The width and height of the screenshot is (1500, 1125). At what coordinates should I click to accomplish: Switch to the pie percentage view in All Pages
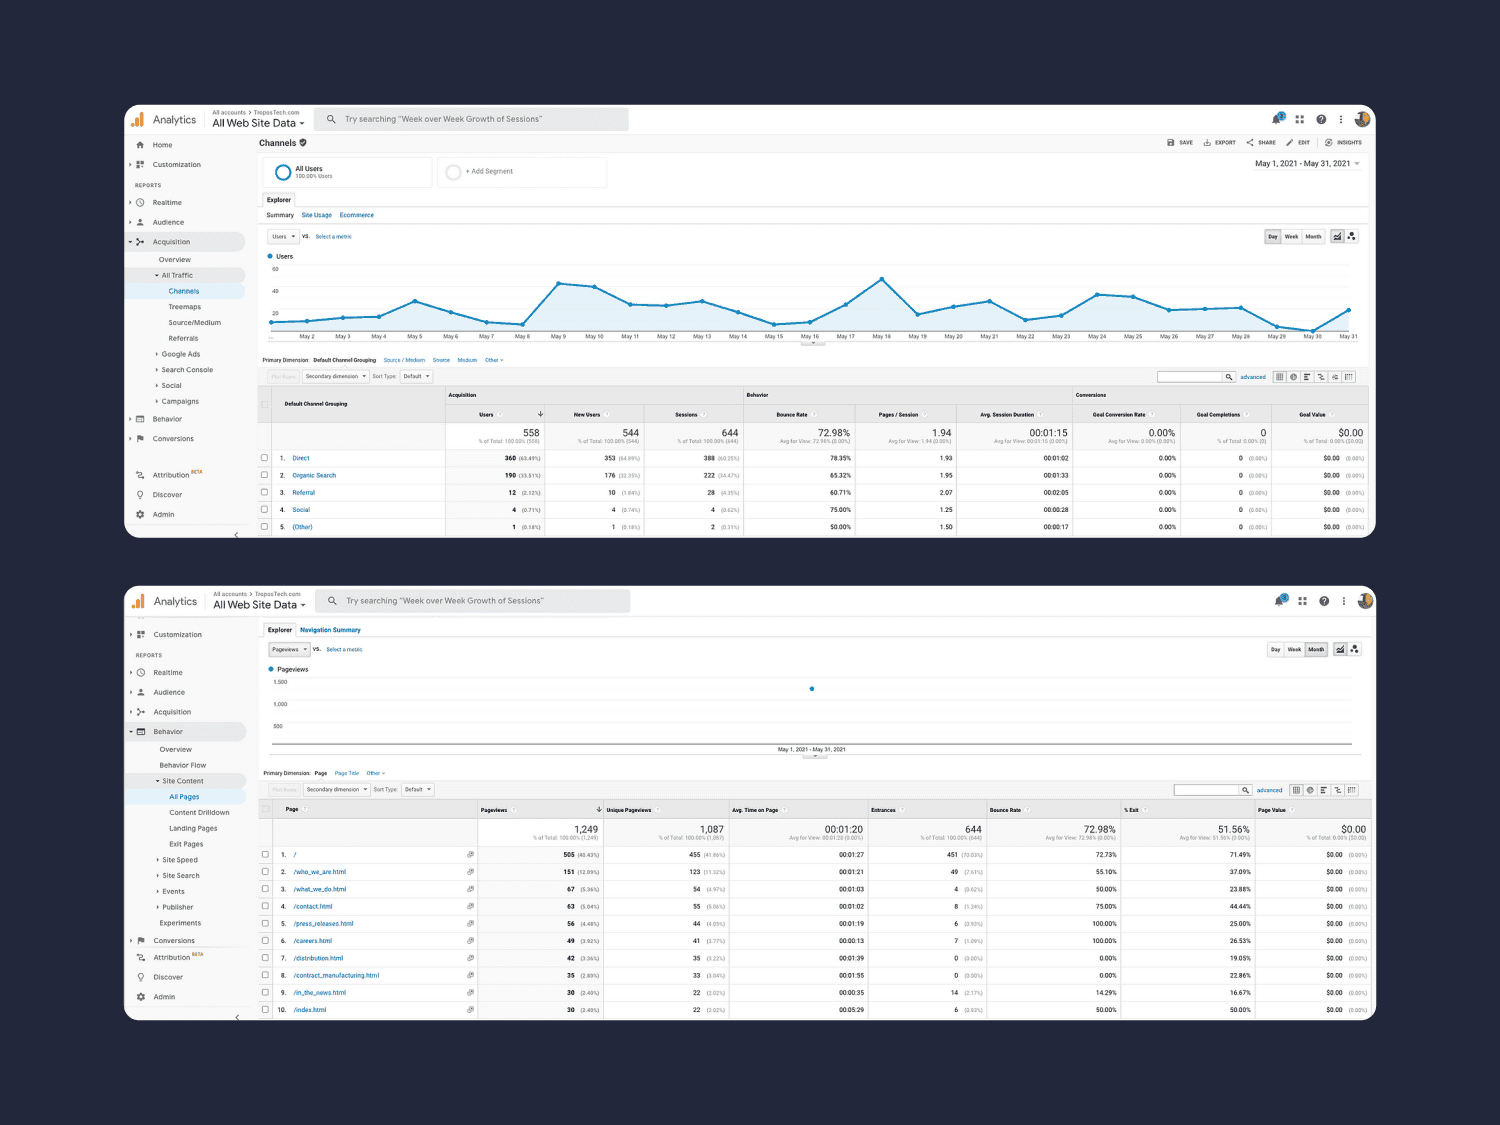coord(1310,790)
